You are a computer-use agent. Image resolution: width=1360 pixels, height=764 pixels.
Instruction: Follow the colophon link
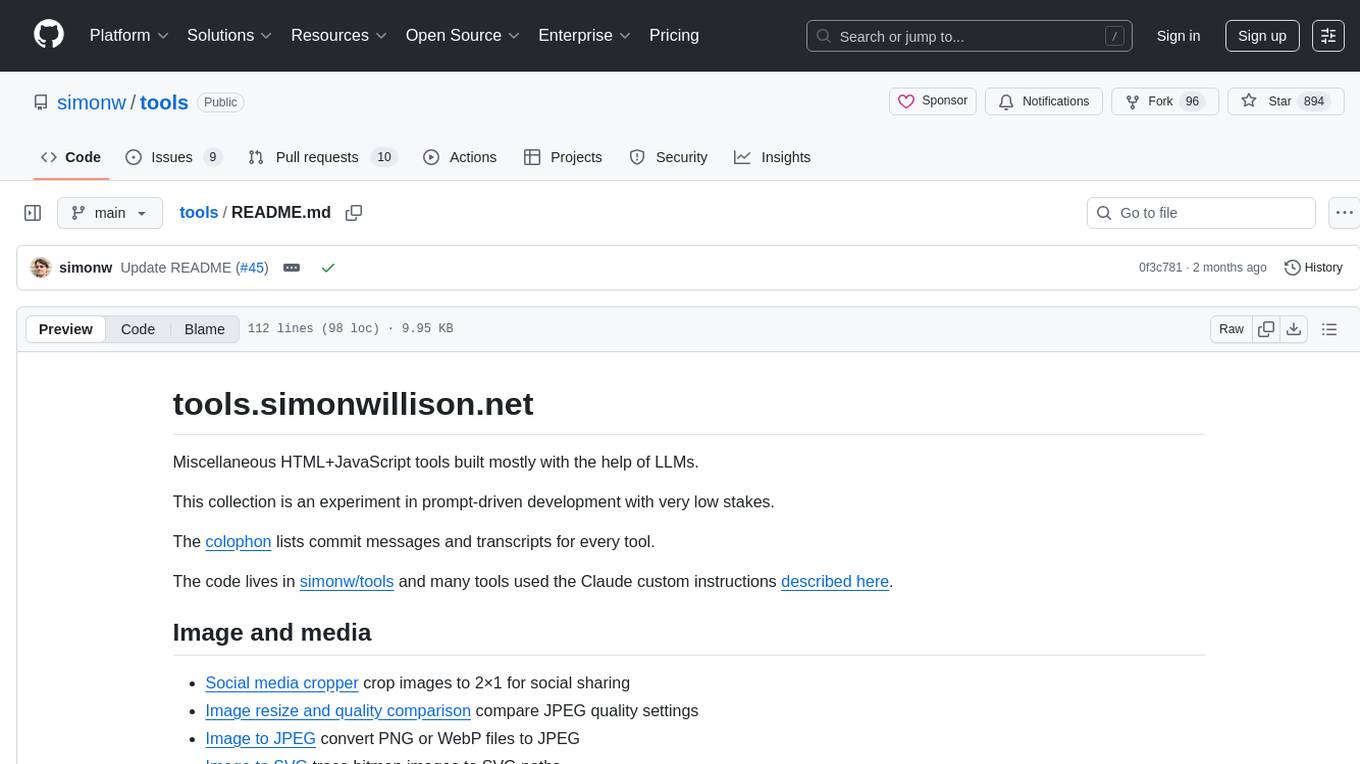point(238,541)
